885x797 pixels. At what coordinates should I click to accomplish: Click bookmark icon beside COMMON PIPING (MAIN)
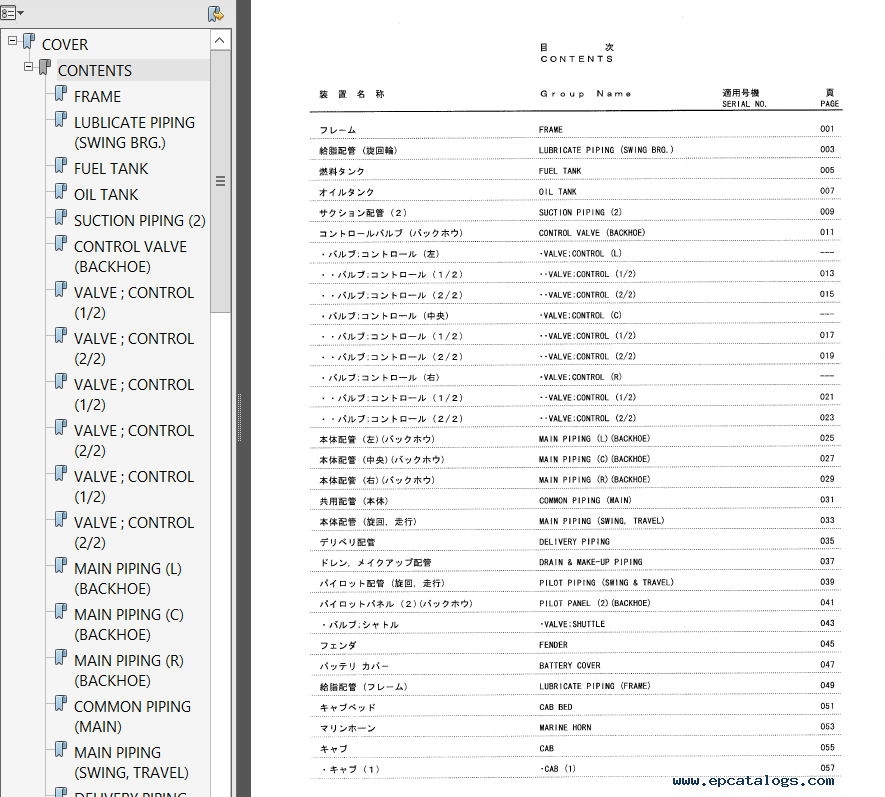pos(60,703)
